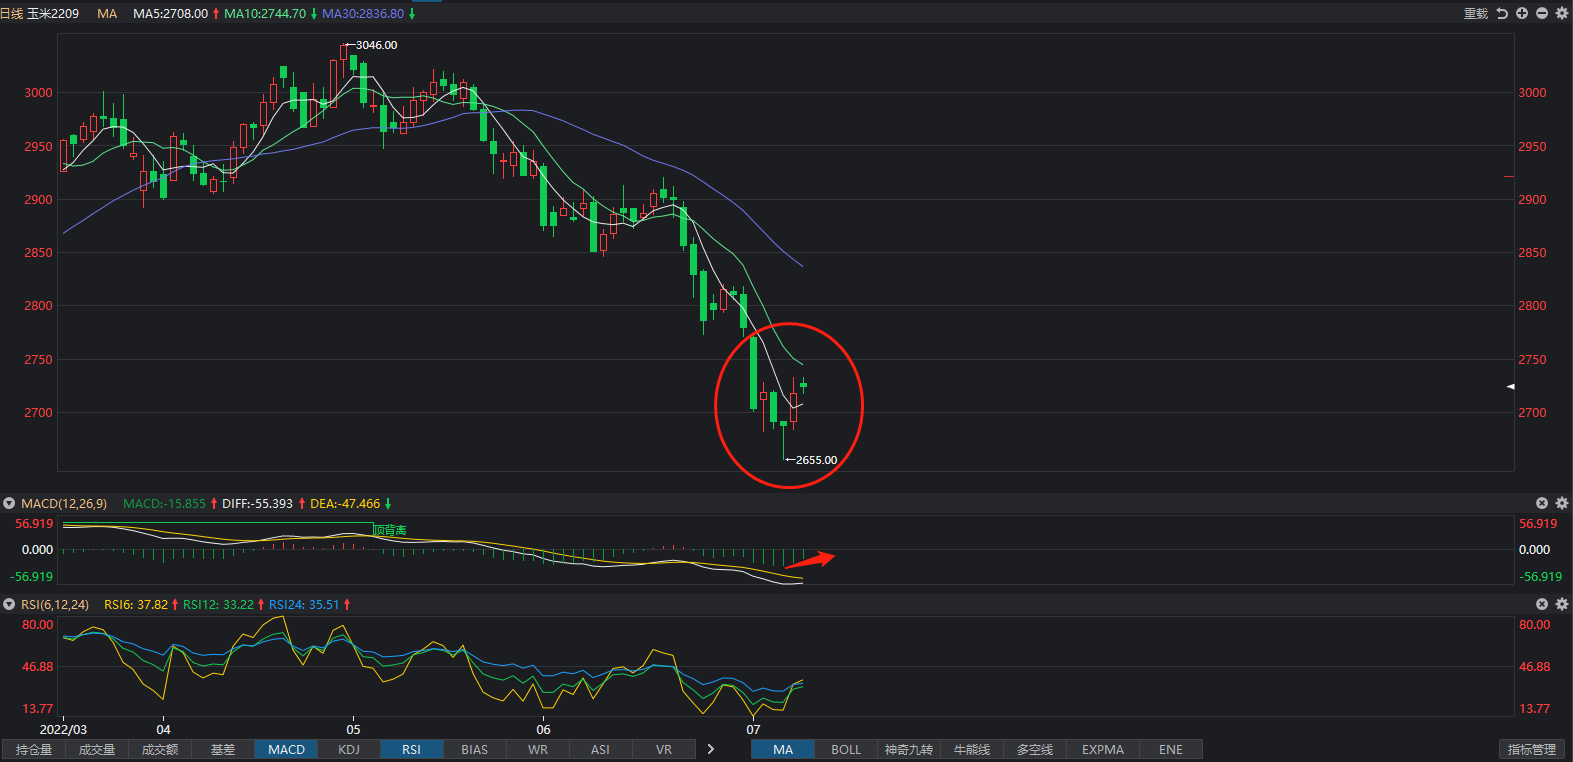Click the undo arrow icon beside 重载
1573x762 pixels.
(1502, 13)
